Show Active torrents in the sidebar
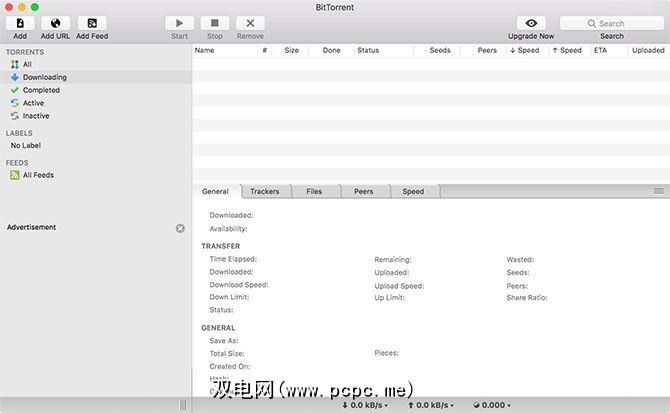The height and width of the screenshot is (413, 670). pyautogui.click(x=96, y=103)
